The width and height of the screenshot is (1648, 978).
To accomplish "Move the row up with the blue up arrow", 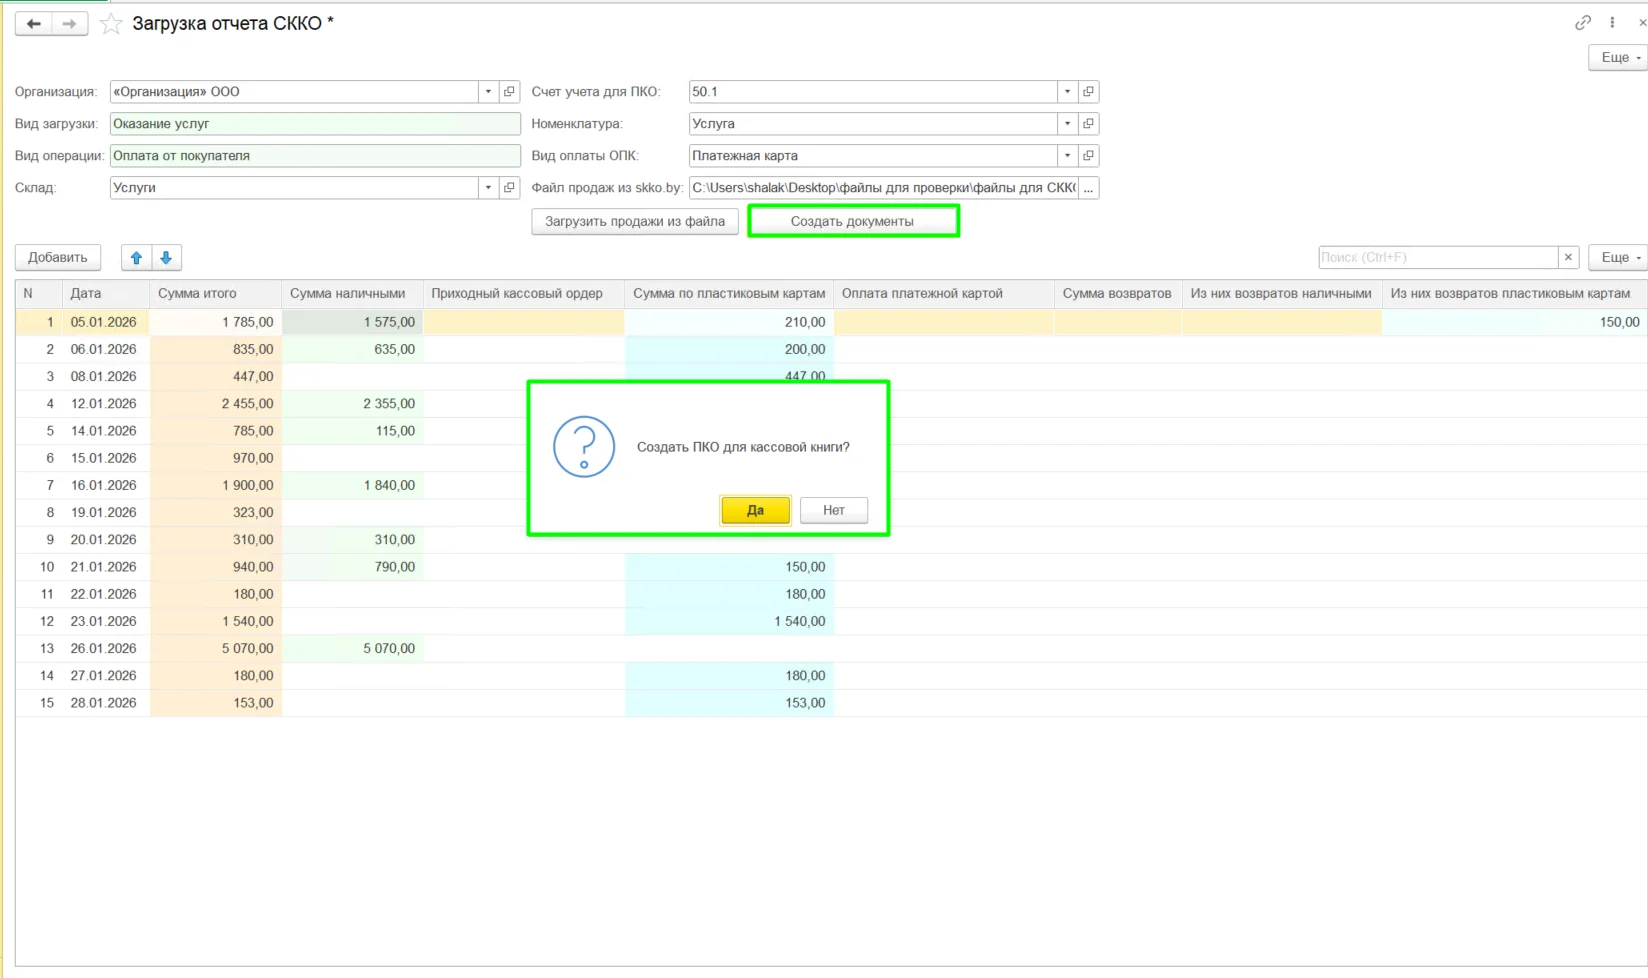I will click(137, 258).
